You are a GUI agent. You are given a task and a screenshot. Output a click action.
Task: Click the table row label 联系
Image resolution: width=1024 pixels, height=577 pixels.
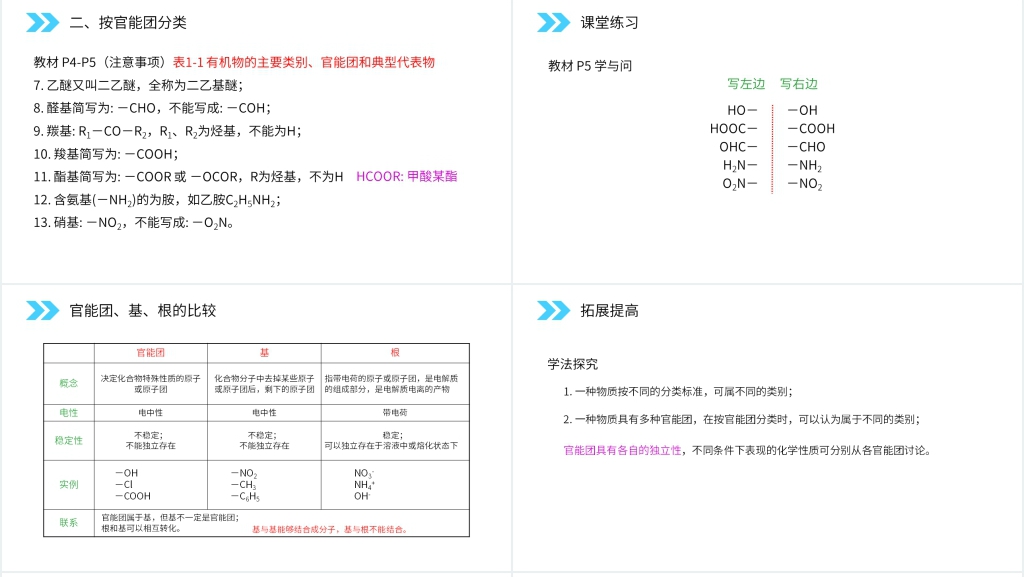(x=69, y=522)
